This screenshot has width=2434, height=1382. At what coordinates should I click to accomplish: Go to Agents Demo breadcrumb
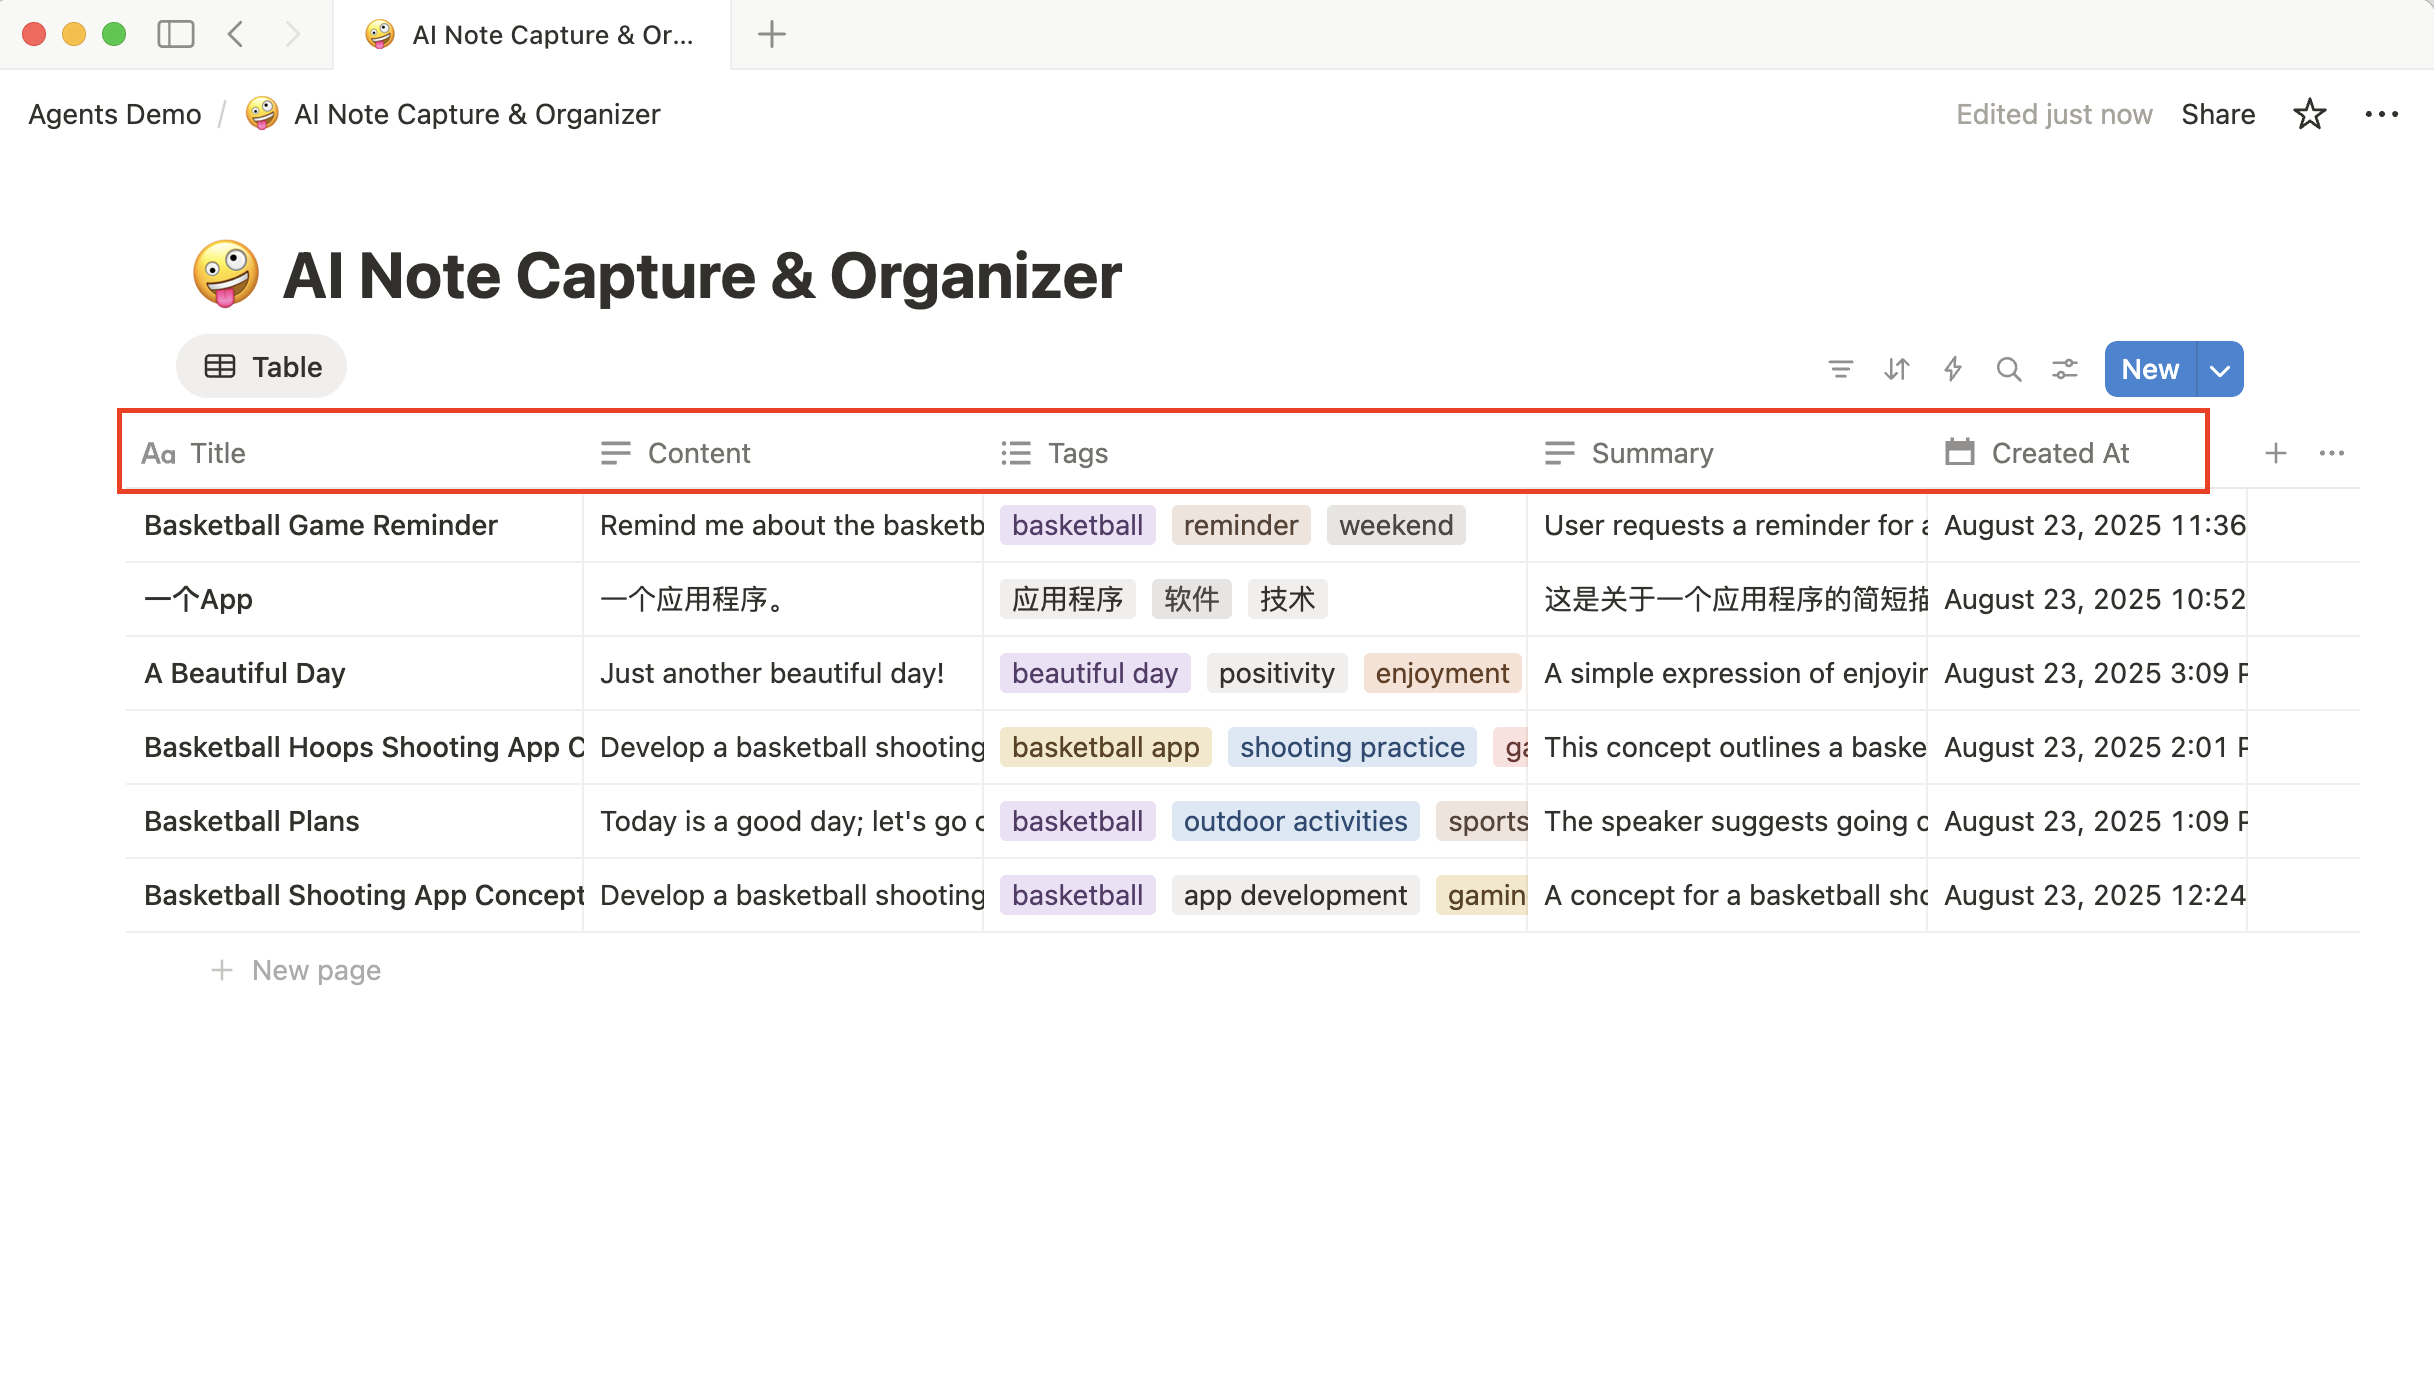(115, 114)
